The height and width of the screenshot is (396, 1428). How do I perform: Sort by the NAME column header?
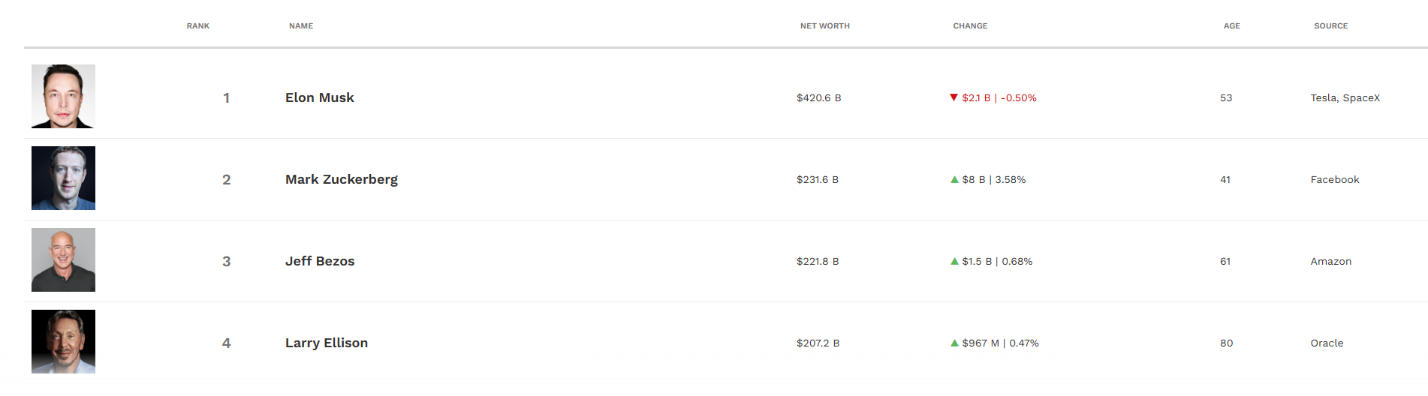(301, 26)
